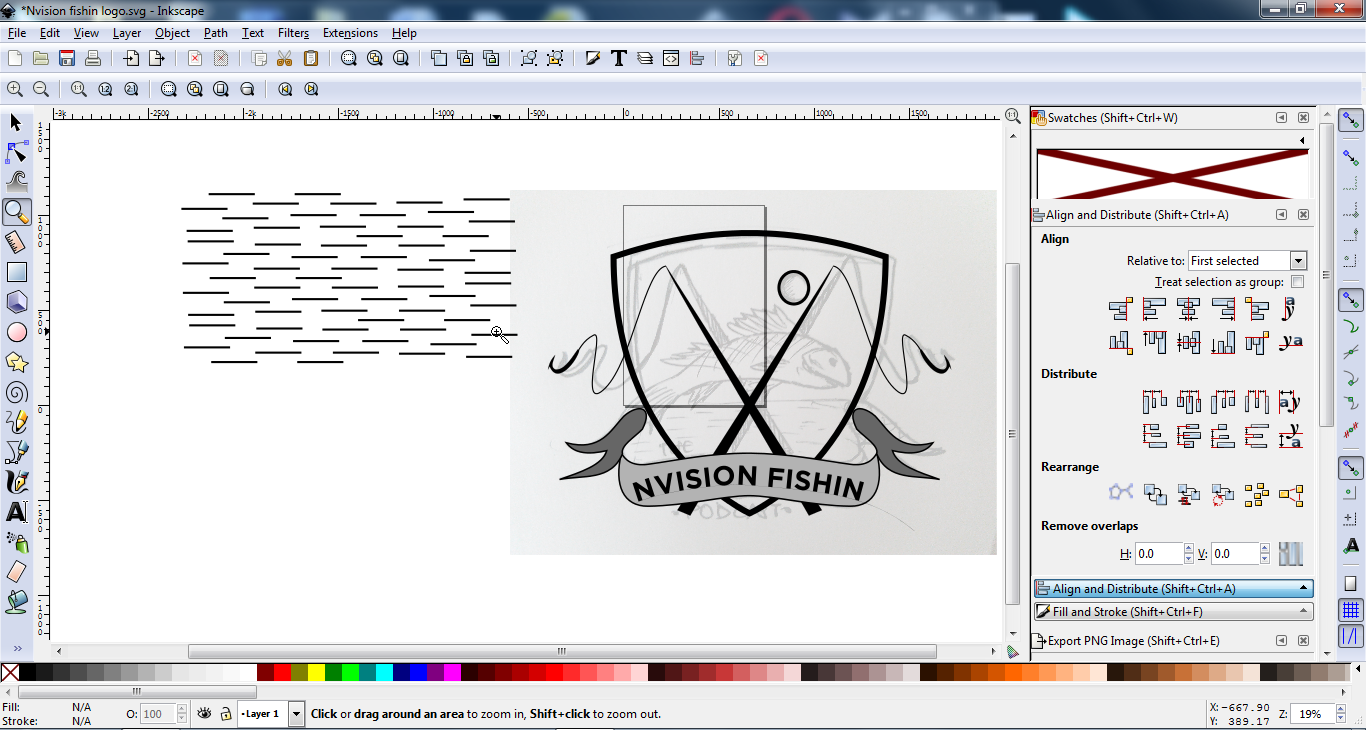
Task: Open the Relative to dropdown
Action: coord(1247,261)
